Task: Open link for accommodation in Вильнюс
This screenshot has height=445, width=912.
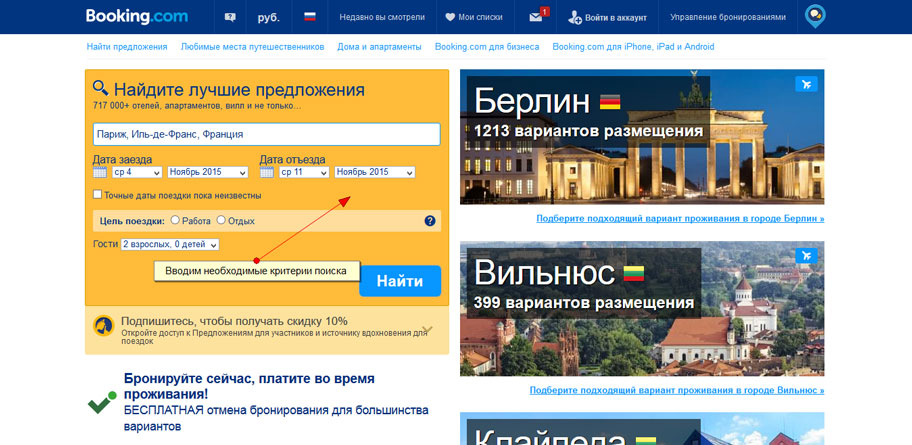Action: click(676, 390)
